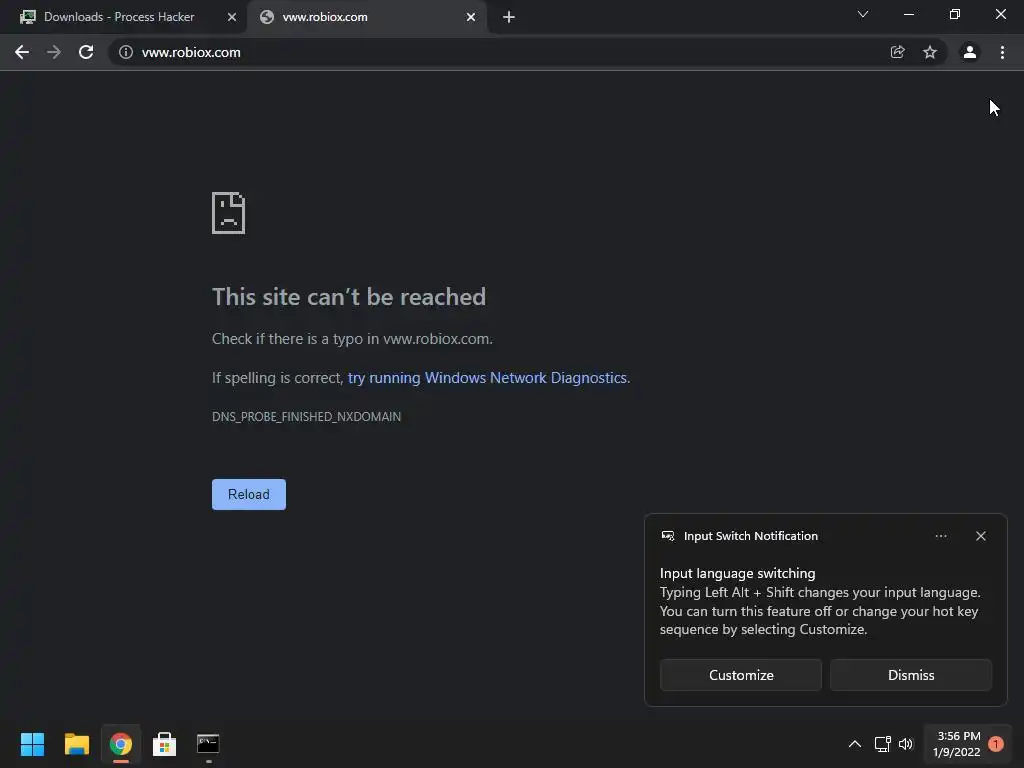1024x768 pixels.
Task: Click the Input Switch Notification app icon
Action: tap(668, 536)
